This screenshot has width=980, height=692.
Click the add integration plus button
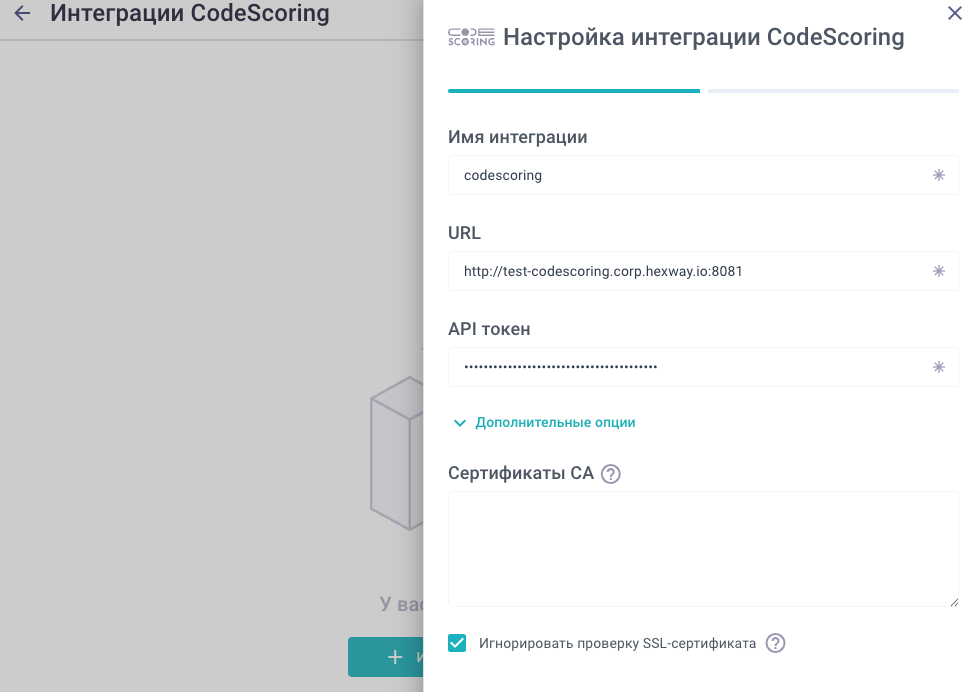point(386,656)
